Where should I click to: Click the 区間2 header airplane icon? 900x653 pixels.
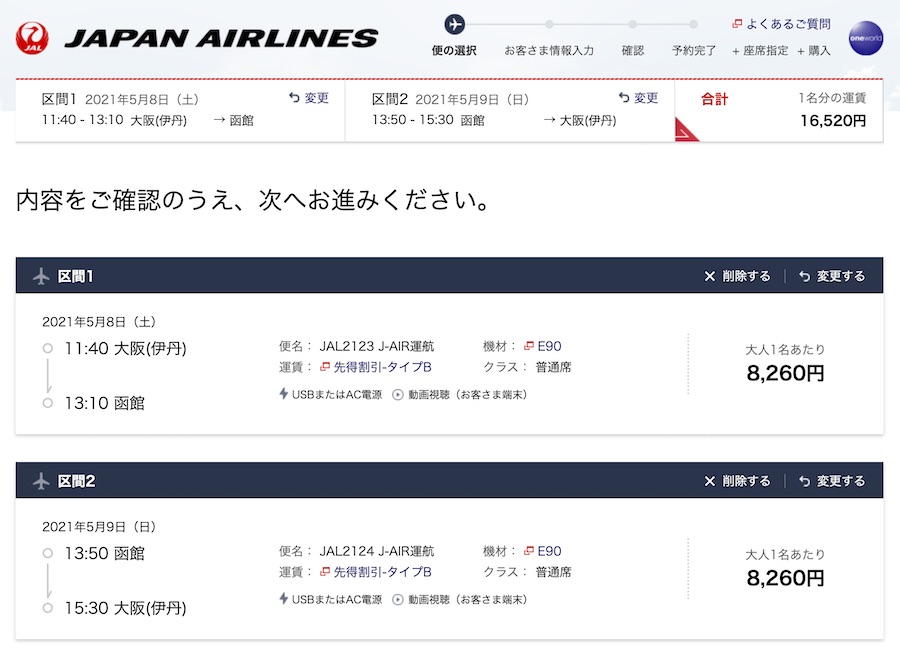point(41,481)
